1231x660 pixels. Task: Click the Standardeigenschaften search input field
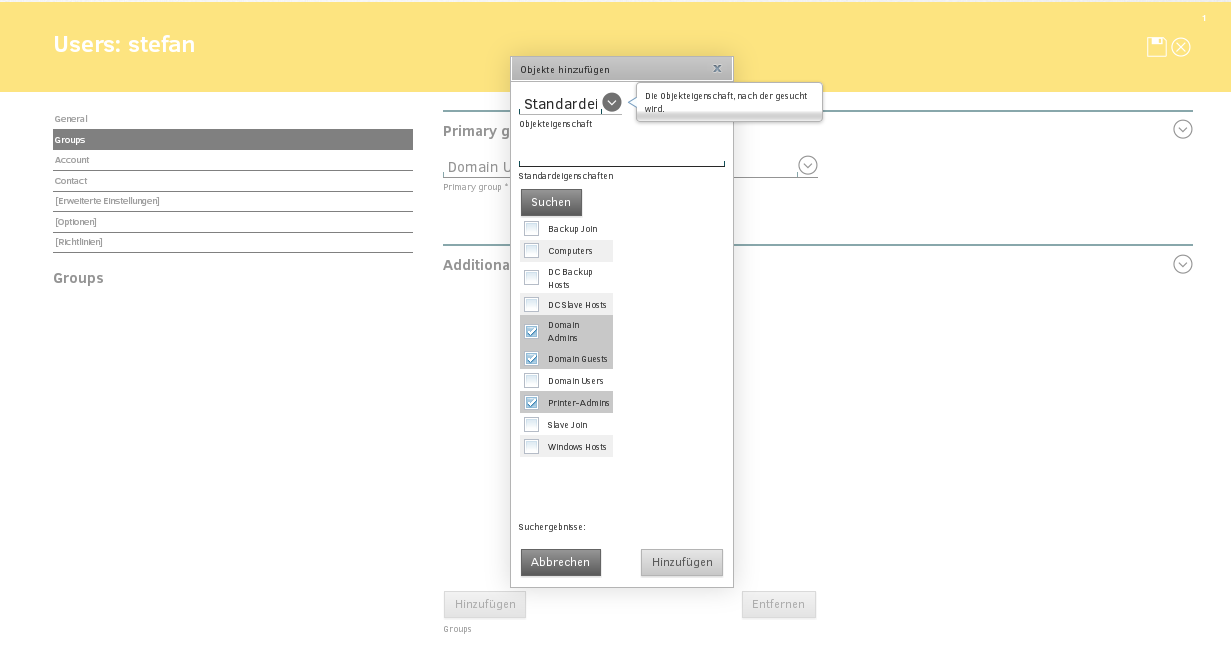point(621,157)
